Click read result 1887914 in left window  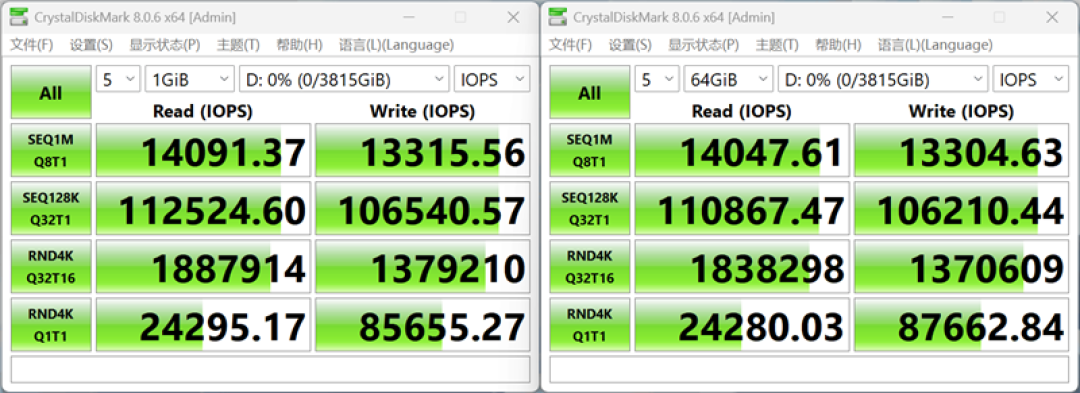pyautogui.click(x=203, y=267)
